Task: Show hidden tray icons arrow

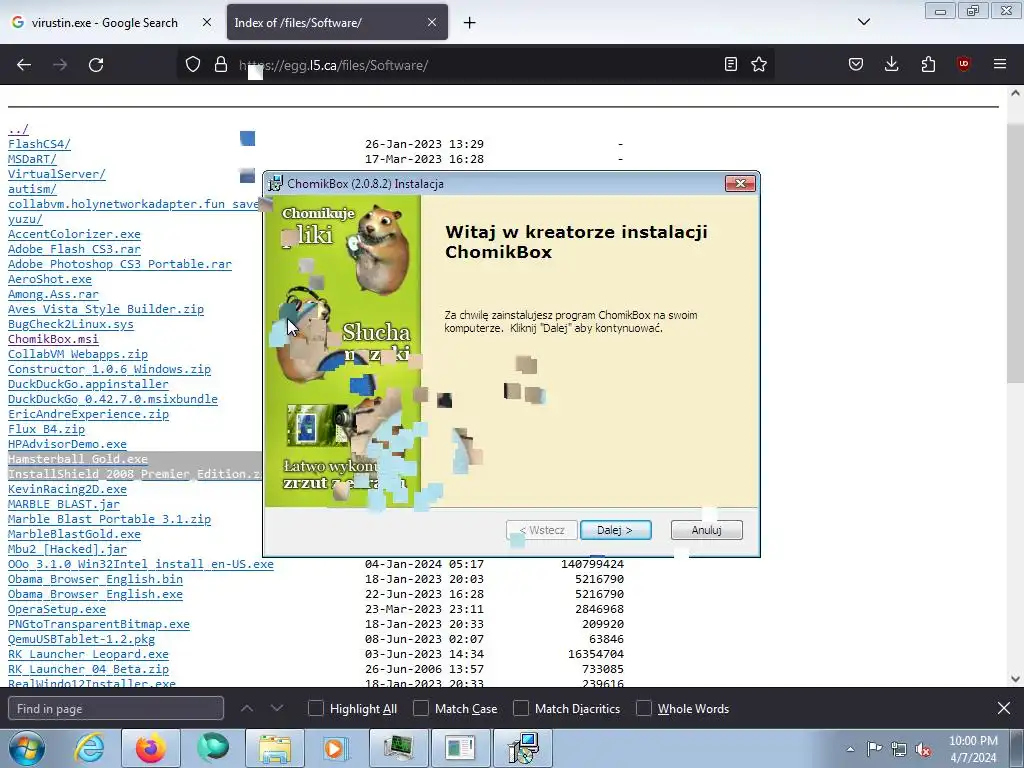Action: (x=850, y=749)
